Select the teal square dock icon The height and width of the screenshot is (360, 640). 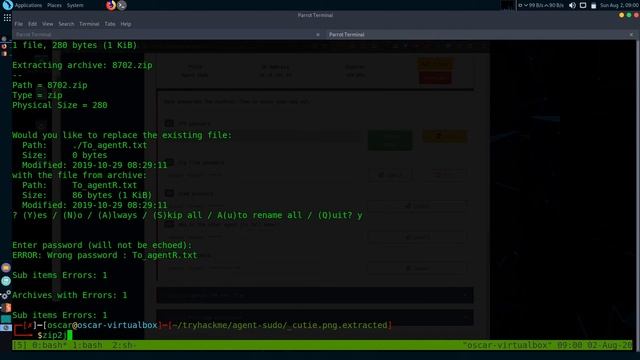click(x=6, y=319)
